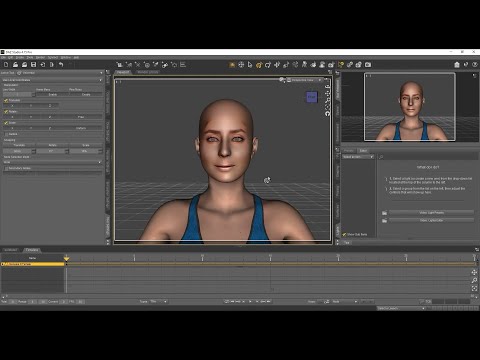
Task: Click the yellow highlighted toolbar icon before Render group
Action: (x=341, y=65)
